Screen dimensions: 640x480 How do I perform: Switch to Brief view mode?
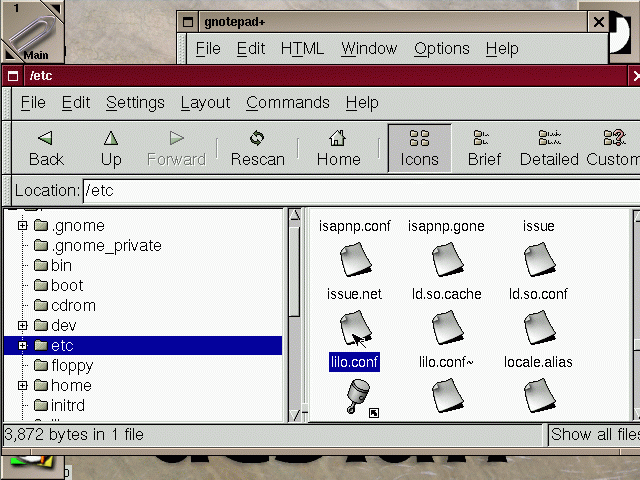coord(484,139)
